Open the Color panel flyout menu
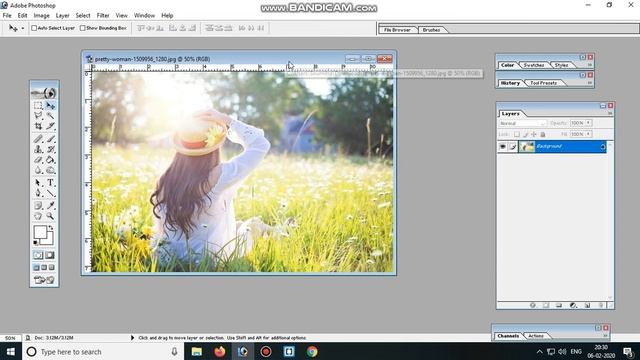Image resolution: width=640 pixels, height=360 pixels. [x=590, y=65]
